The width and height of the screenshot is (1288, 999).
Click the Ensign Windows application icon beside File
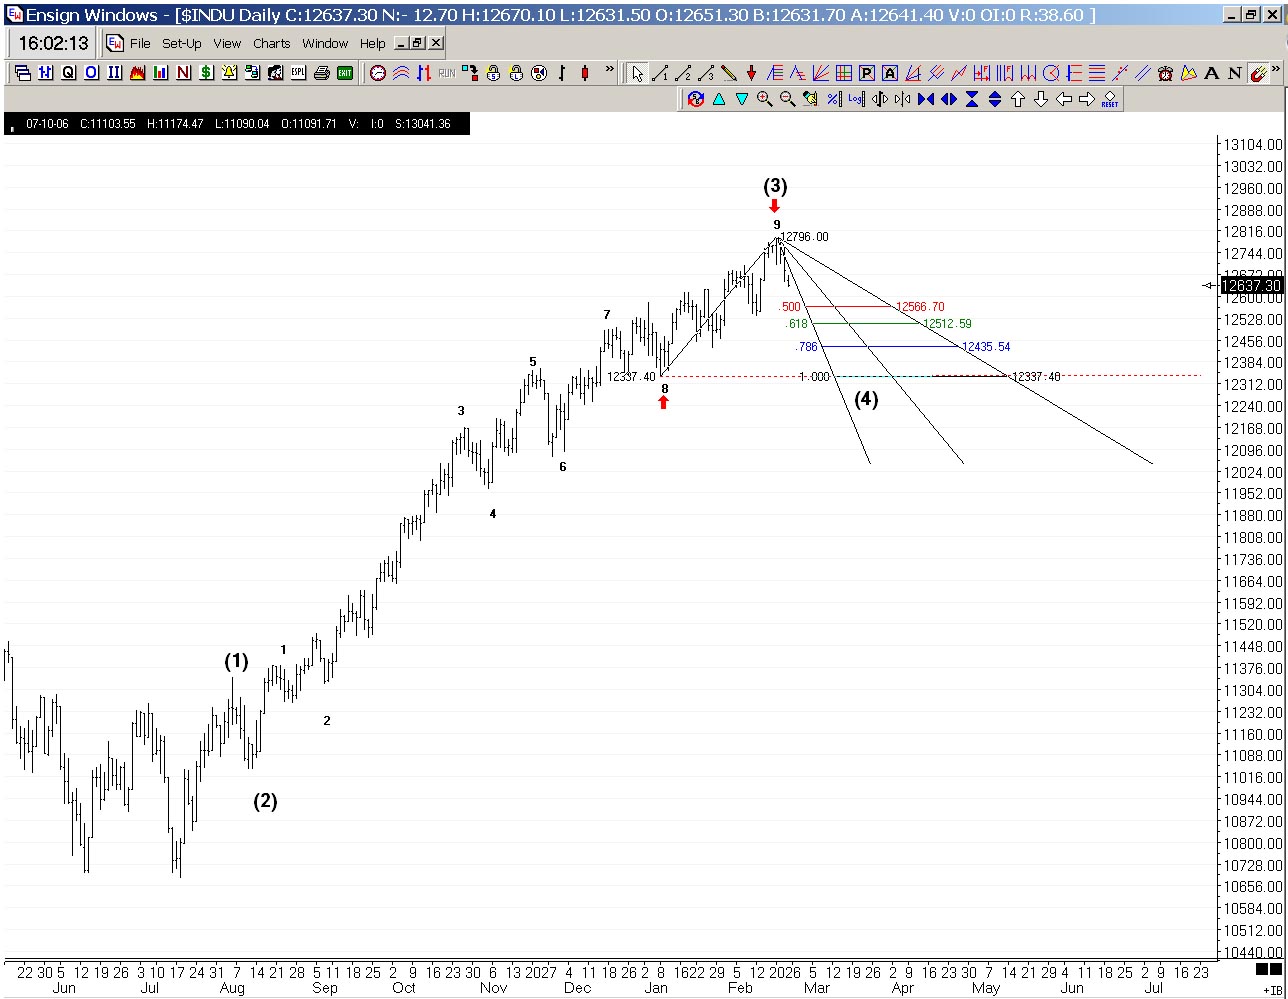tap(115, 44)
